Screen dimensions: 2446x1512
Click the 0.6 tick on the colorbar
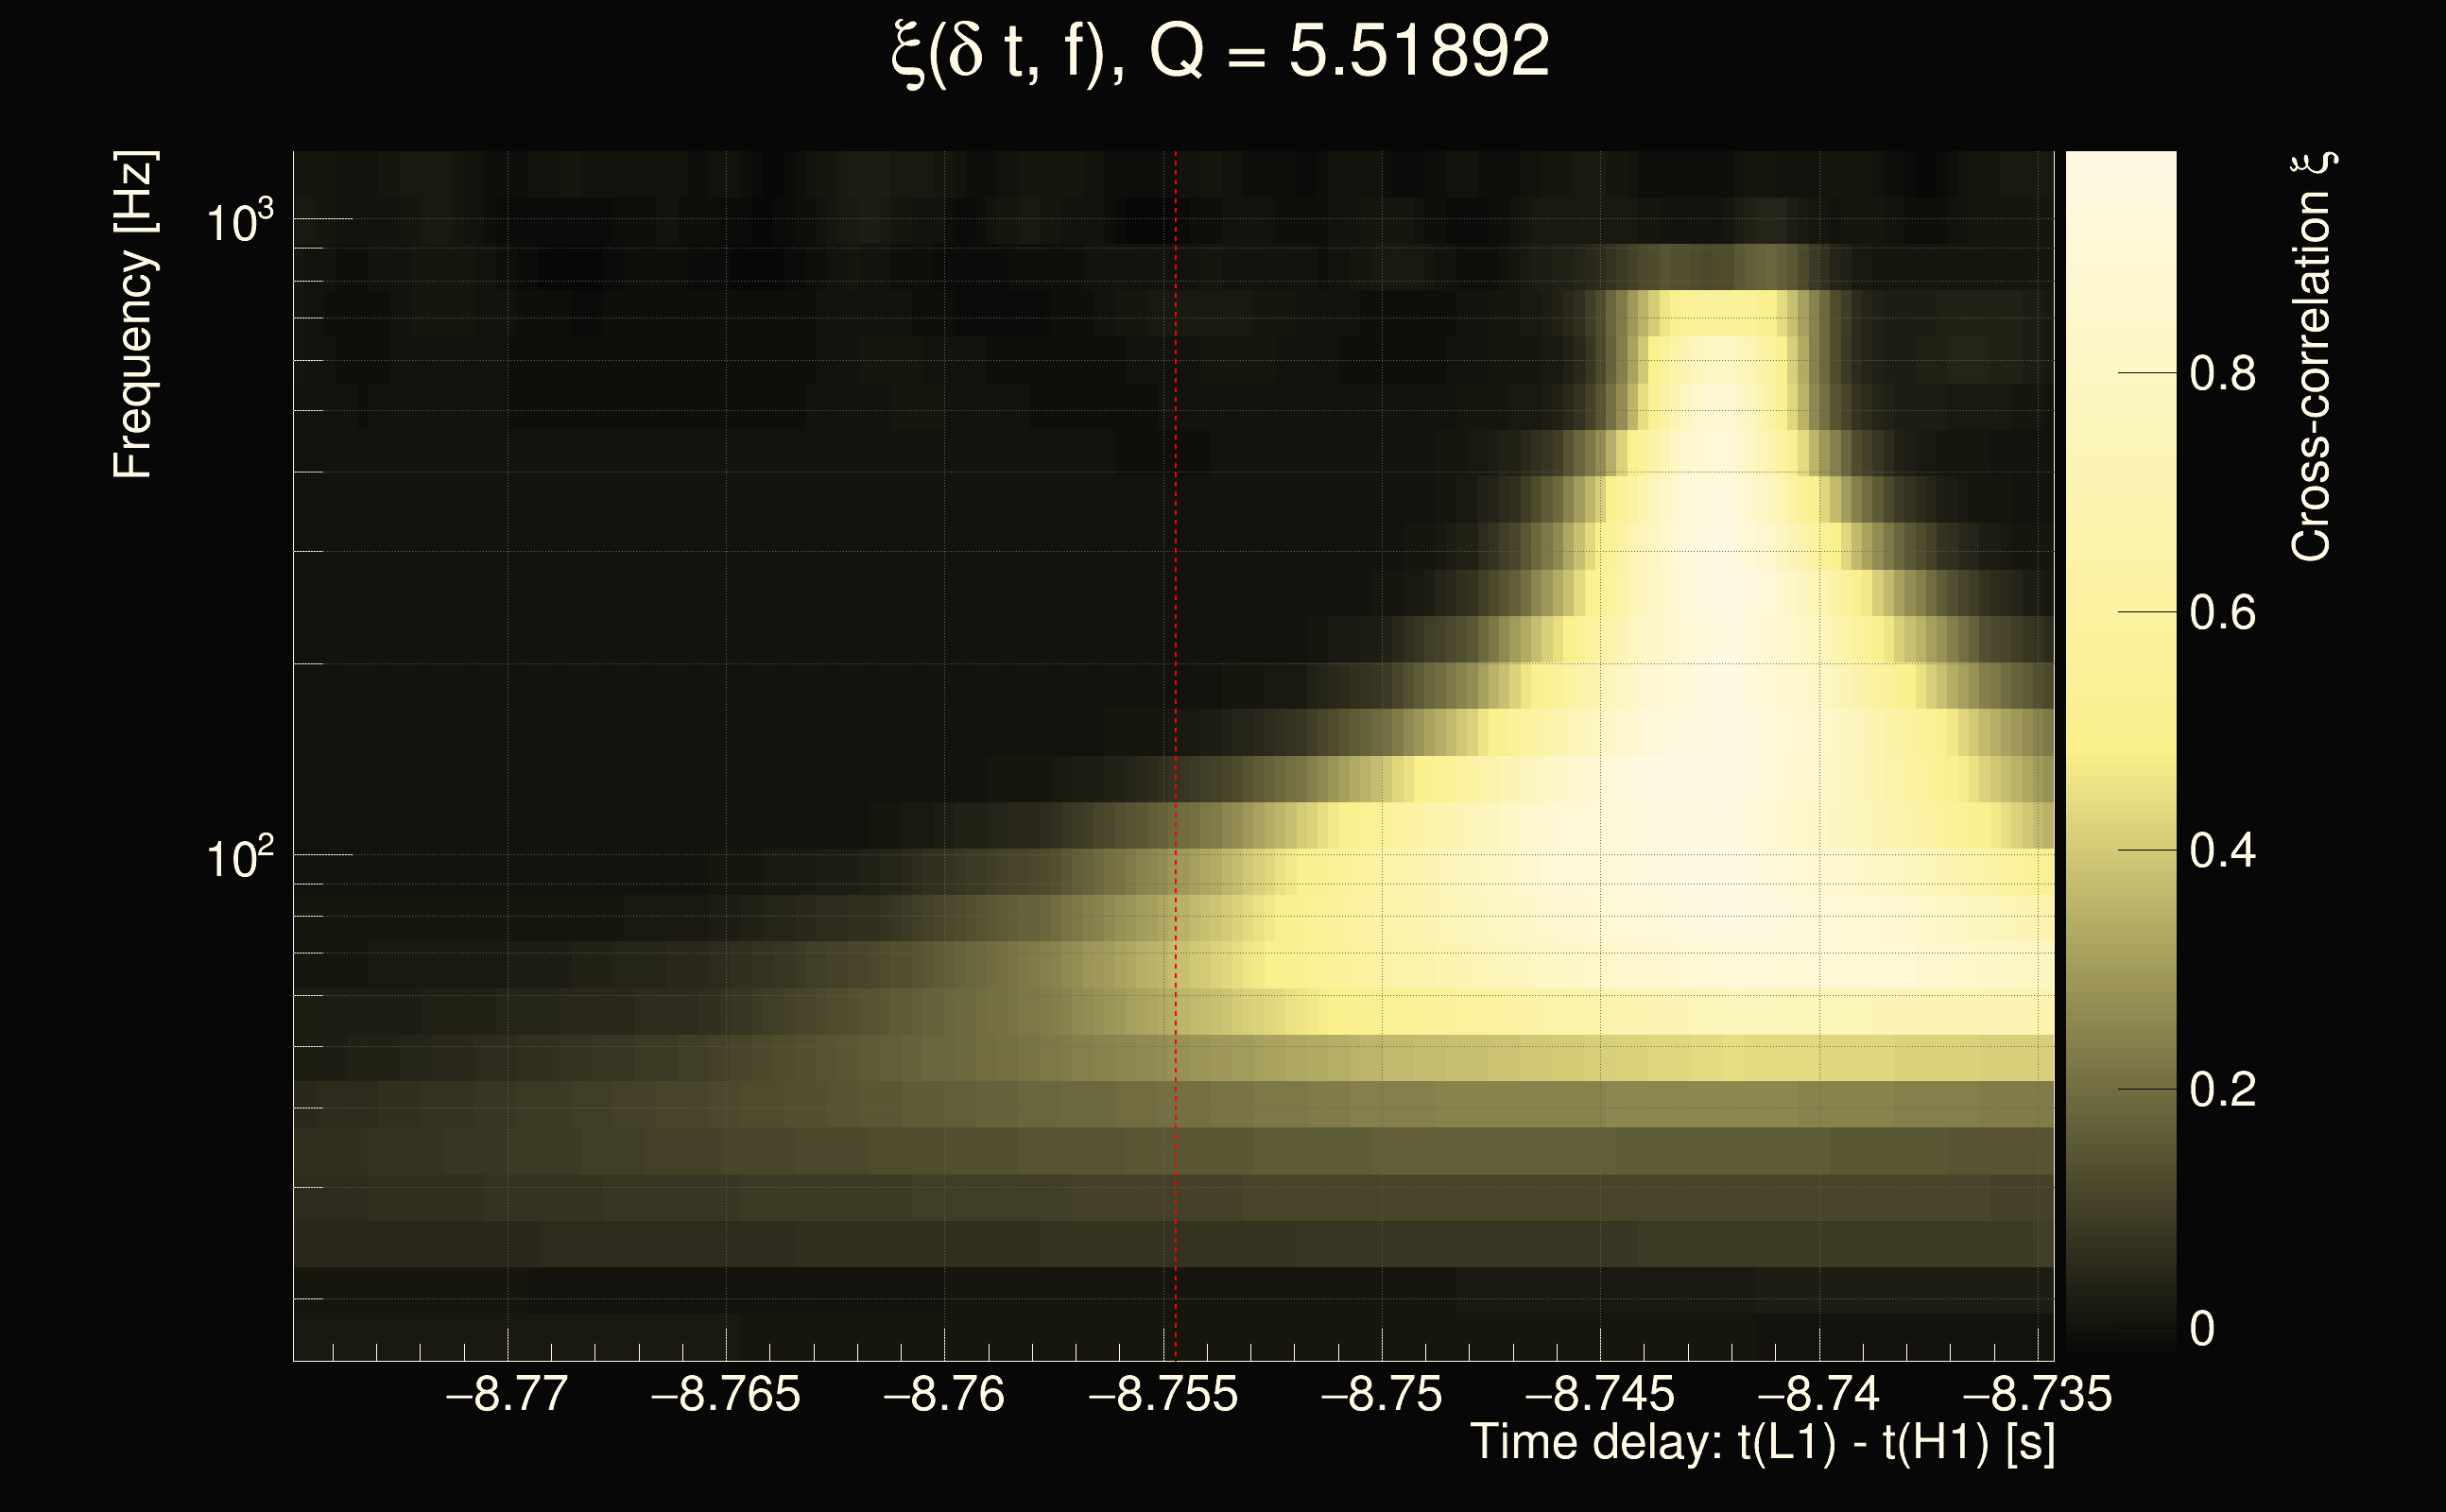coord(2222,612)
